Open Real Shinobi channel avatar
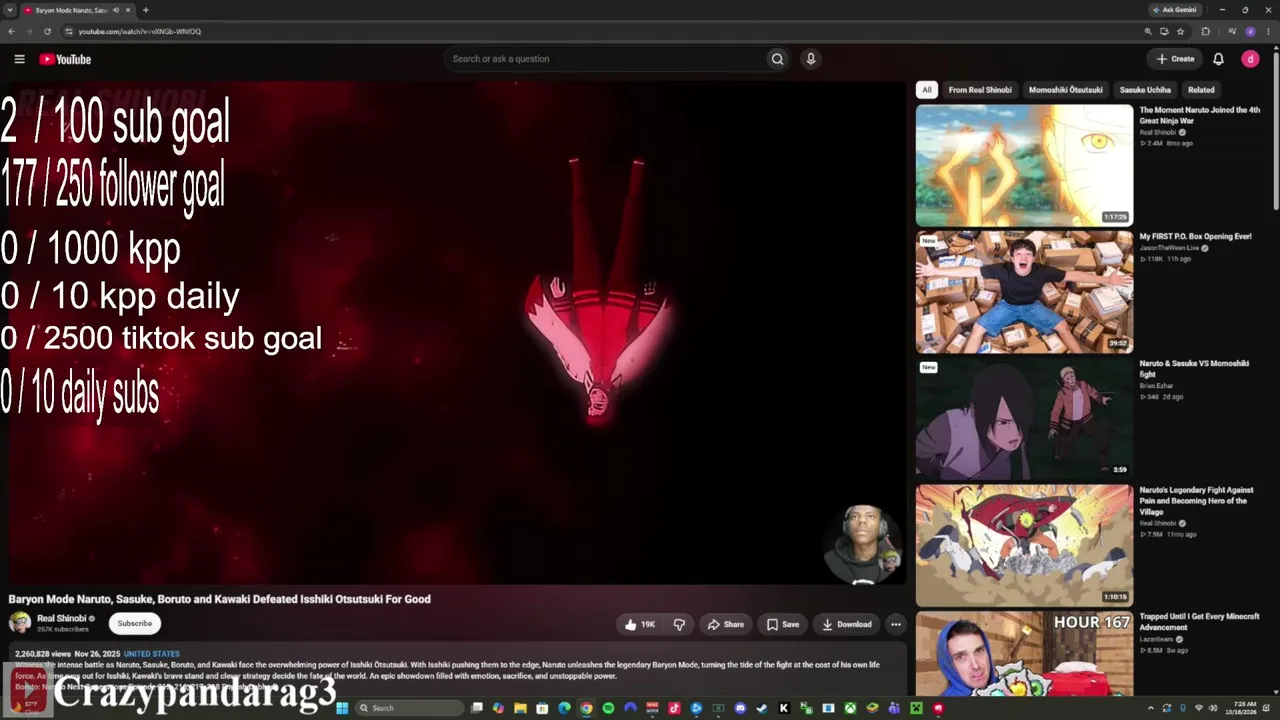The image size is (1280, 720). (20, 623)
